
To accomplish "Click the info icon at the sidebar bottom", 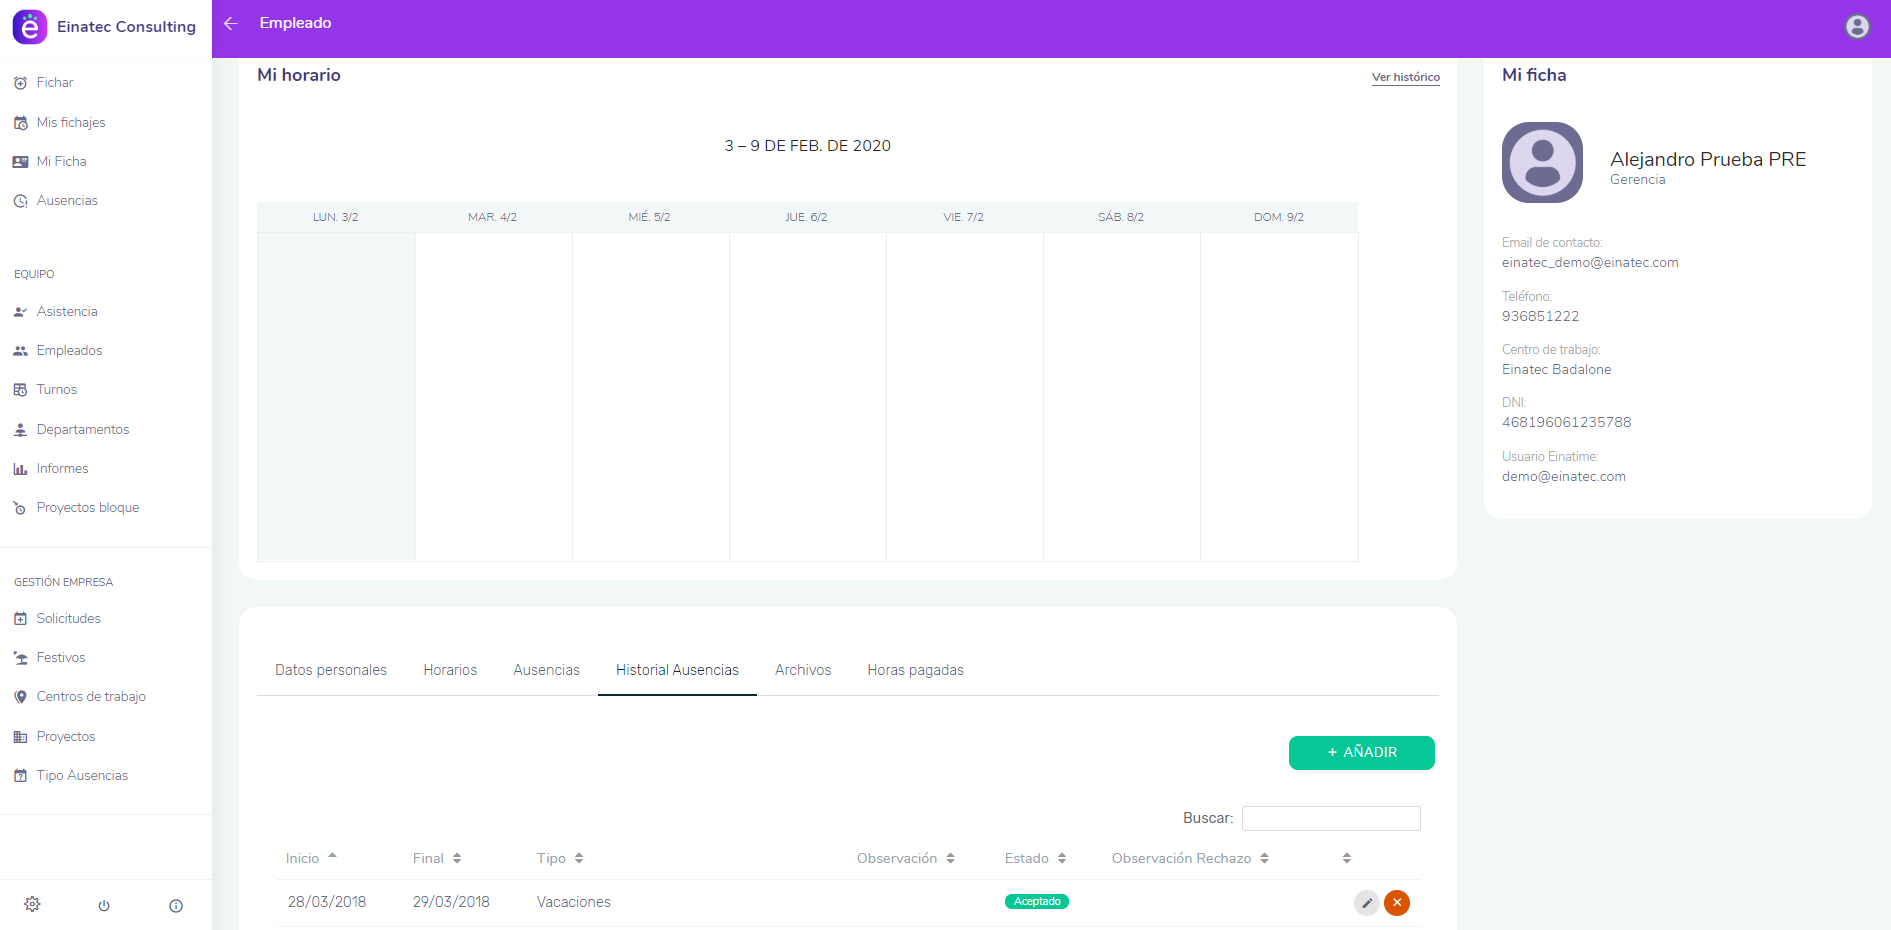I will [176, 906].
